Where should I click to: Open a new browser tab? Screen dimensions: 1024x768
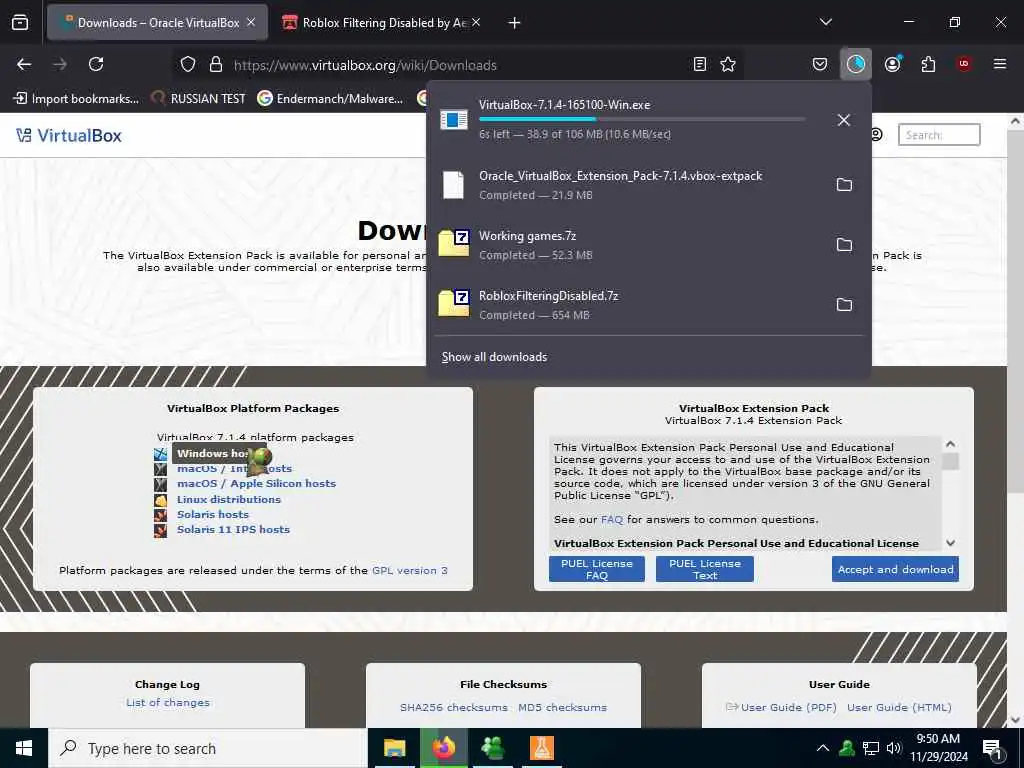514,23
